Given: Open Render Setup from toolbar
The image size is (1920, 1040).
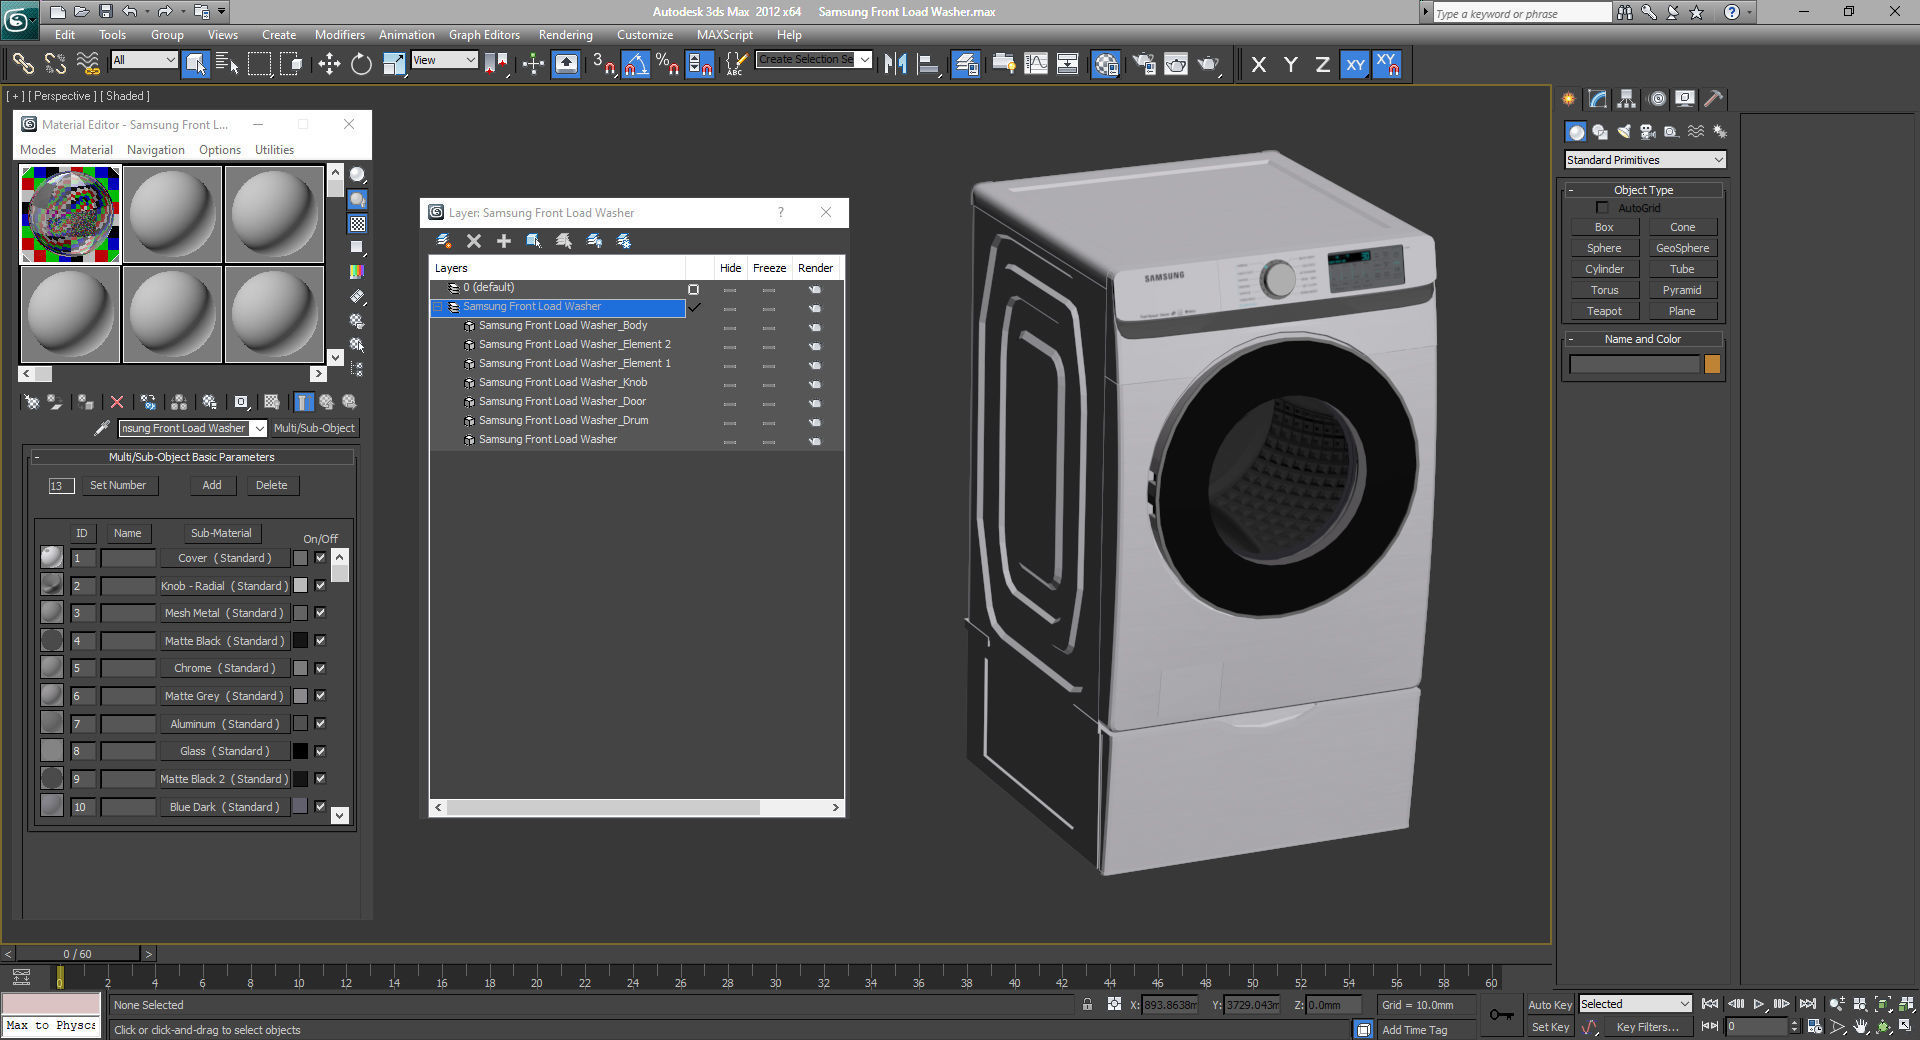Looking at the screenshot, I should pos(1144,65).
